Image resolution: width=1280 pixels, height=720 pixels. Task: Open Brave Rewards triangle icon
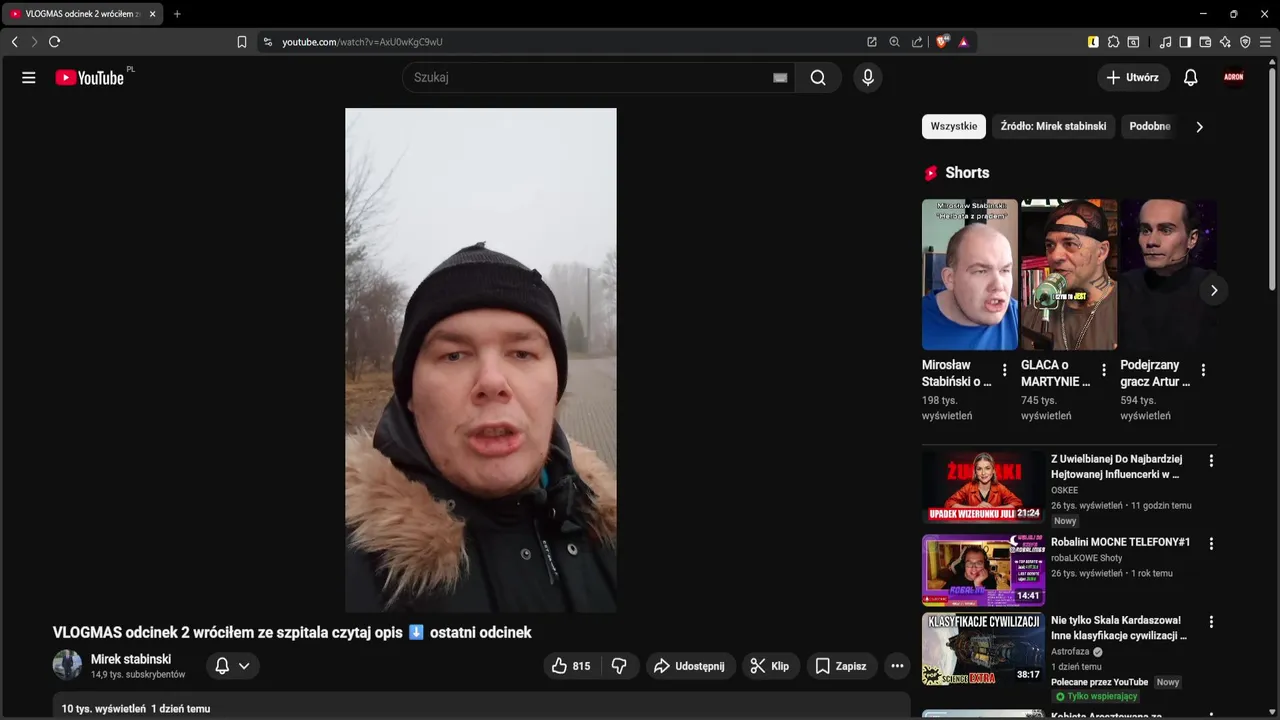coord(963,42)
